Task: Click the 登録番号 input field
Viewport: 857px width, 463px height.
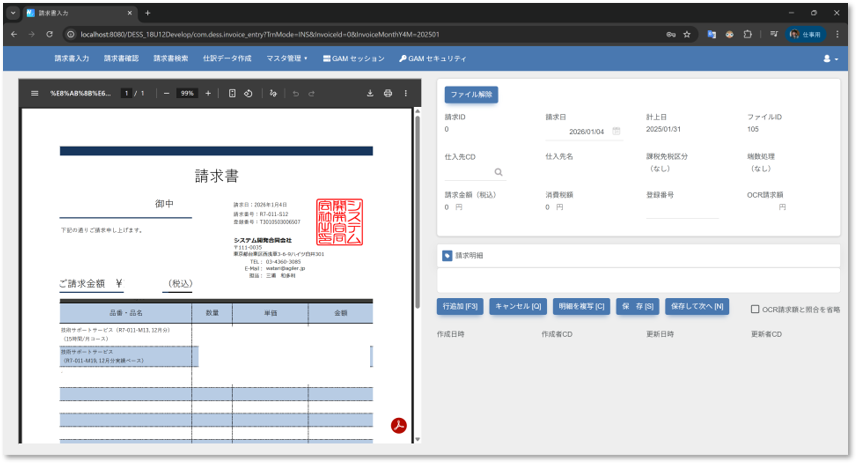Action: [x=682, y=208]
